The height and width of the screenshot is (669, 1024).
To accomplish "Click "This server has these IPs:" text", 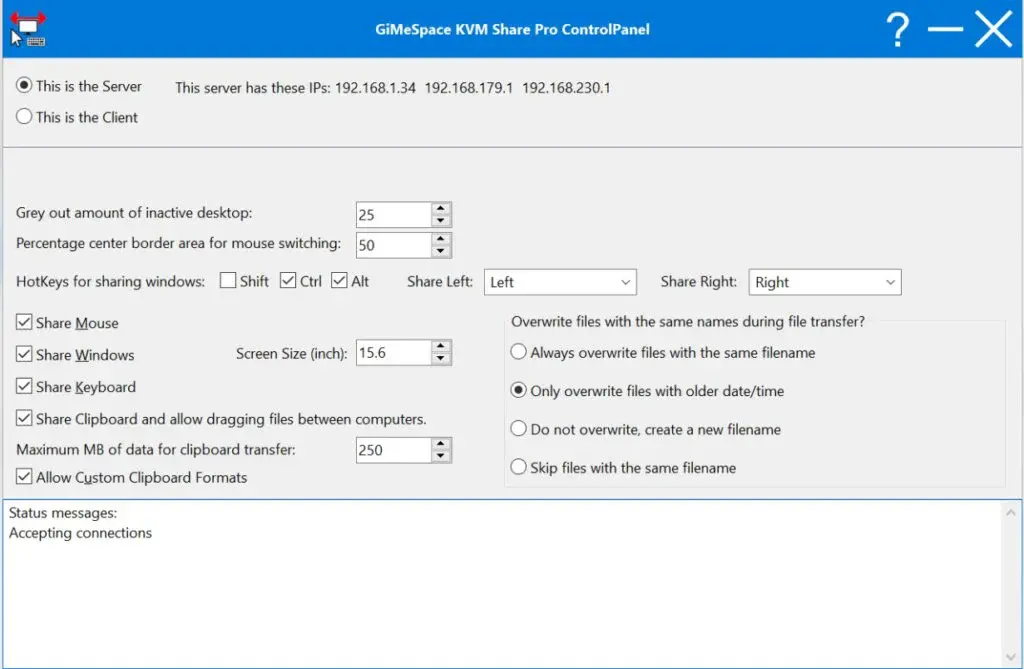I will [x=253, y=88].
